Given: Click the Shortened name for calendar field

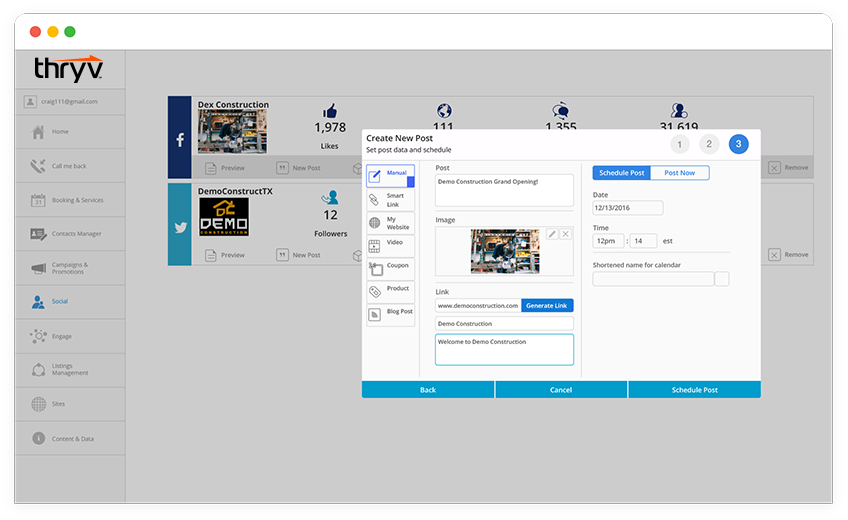Looking at the screenshot, I should pos(653,279).
